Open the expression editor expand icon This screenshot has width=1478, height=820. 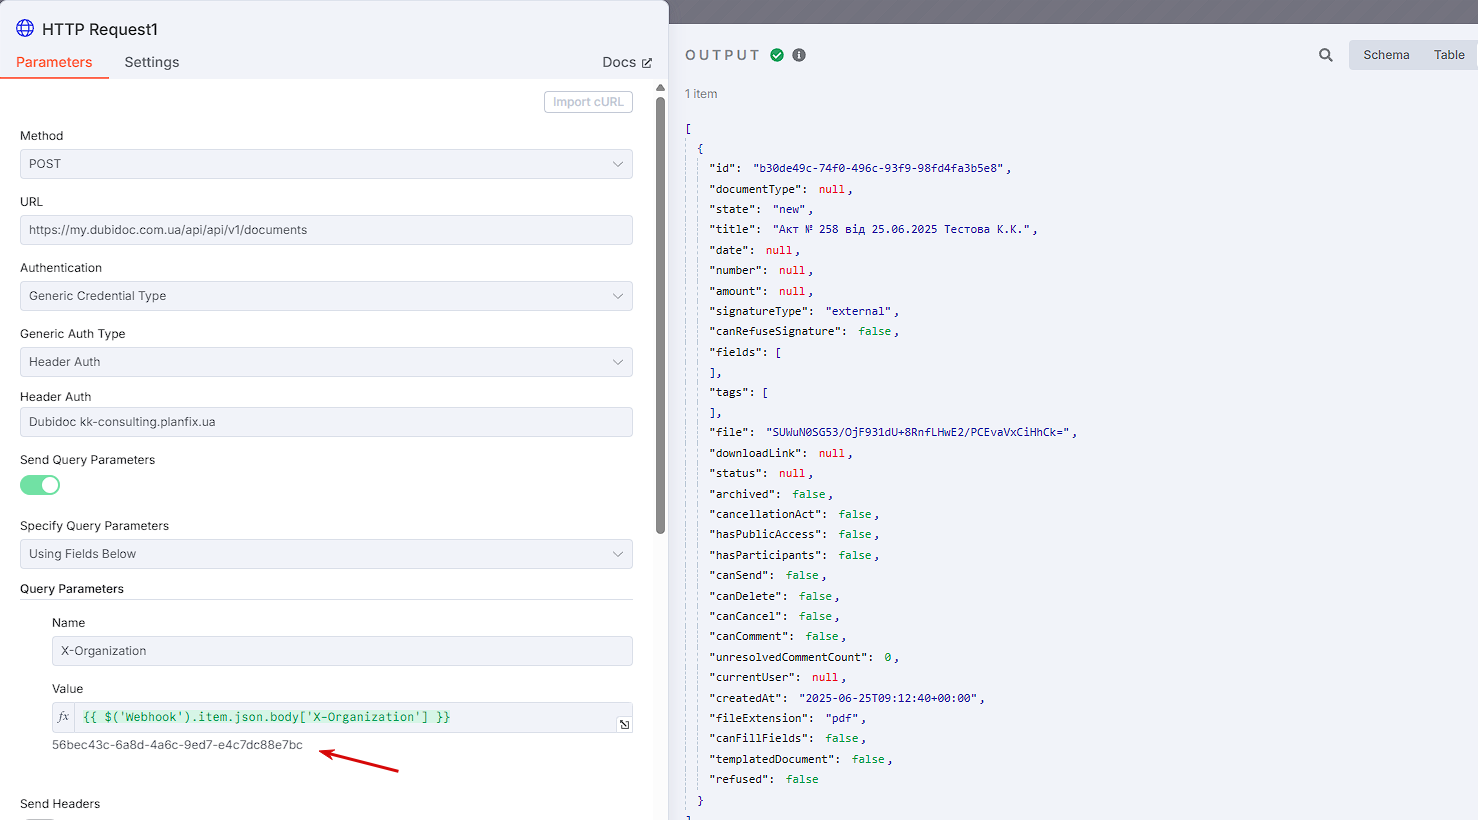tap(624, 724)
